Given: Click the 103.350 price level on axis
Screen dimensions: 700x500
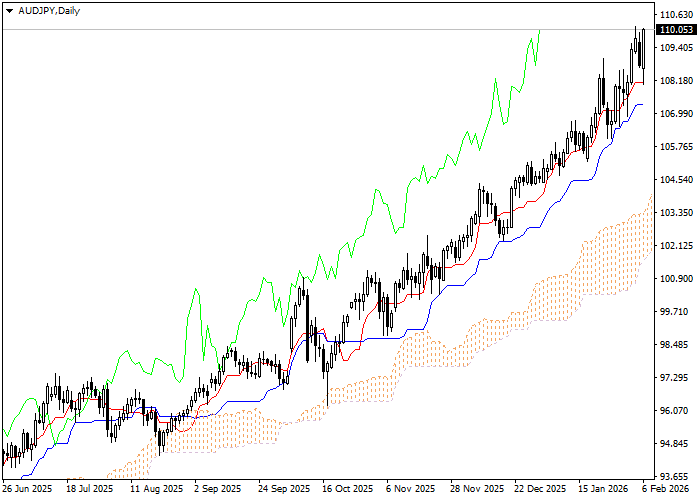Looking at the screenshot, I should (677, 213).
